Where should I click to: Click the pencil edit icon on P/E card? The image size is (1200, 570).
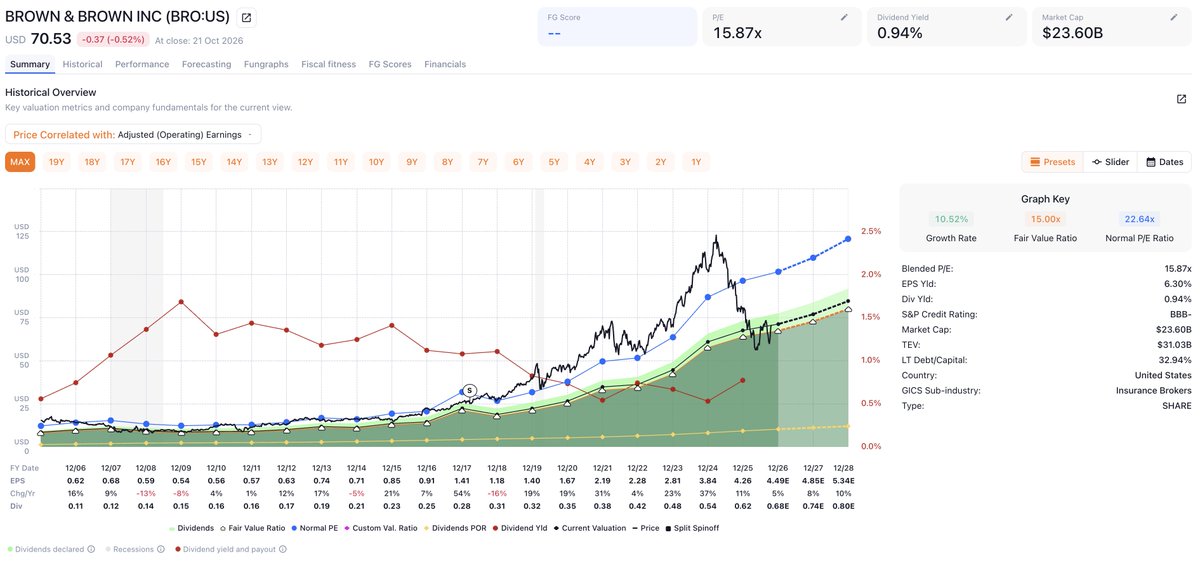coord(844,17)
